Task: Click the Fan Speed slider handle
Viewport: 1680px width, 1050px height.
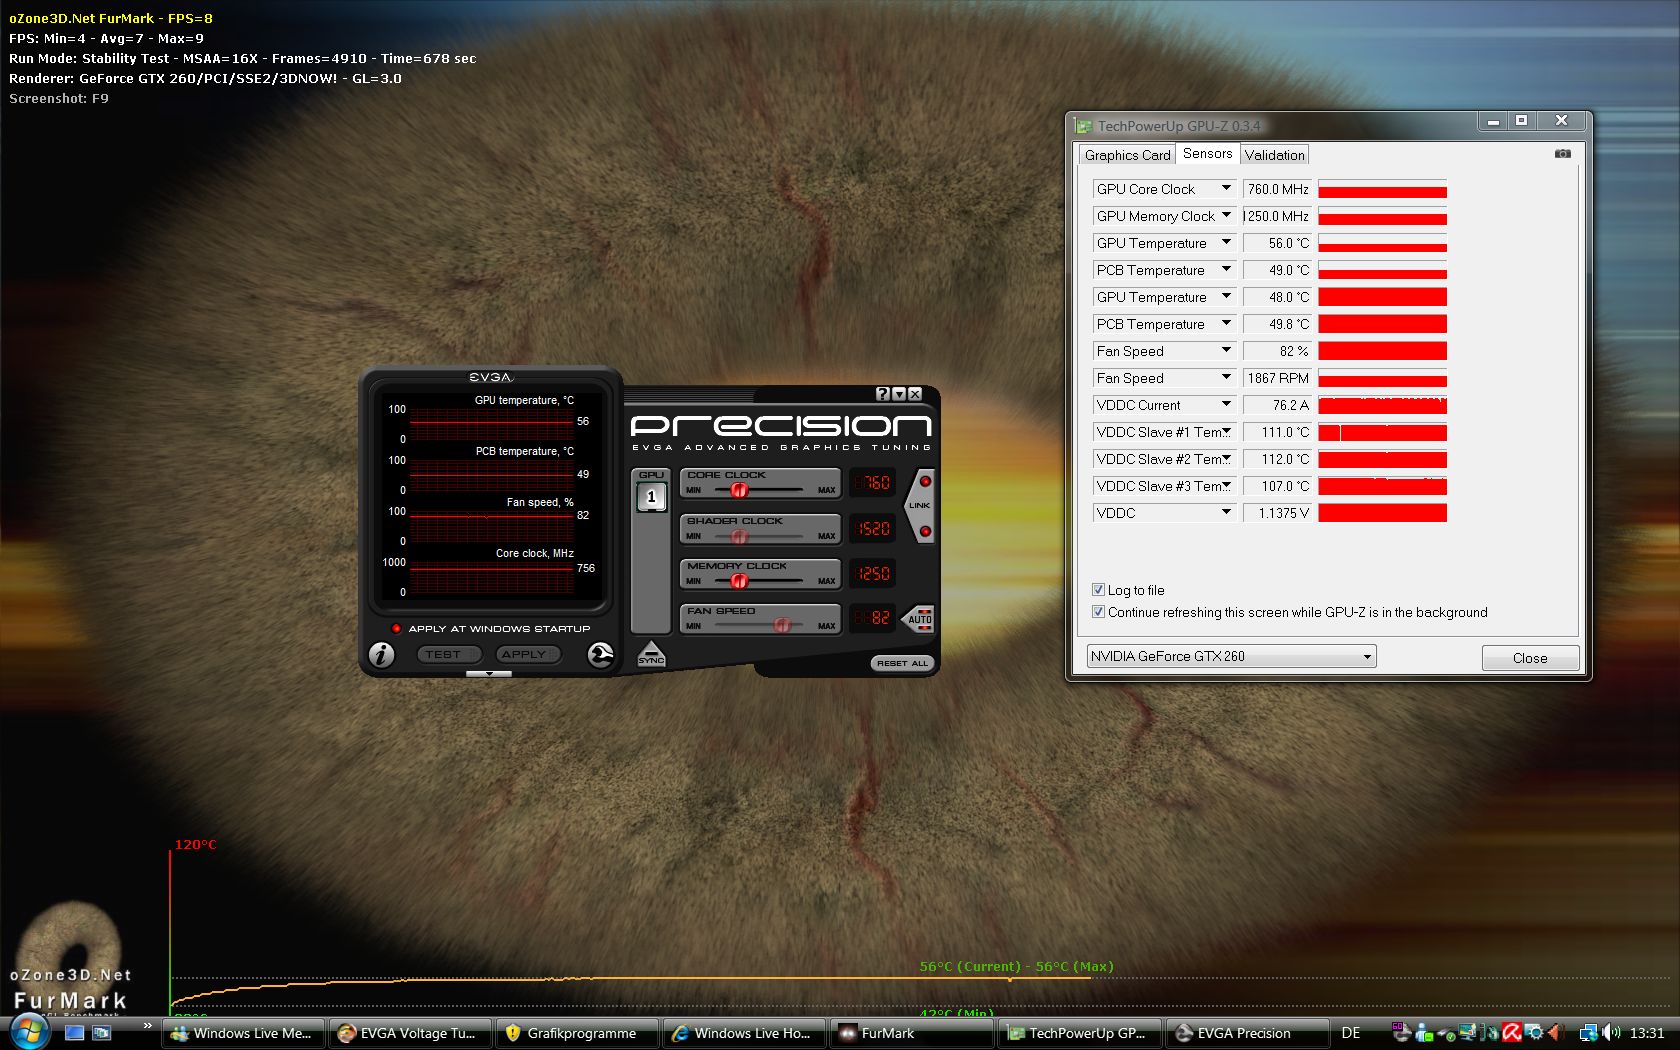Action: 782,625
